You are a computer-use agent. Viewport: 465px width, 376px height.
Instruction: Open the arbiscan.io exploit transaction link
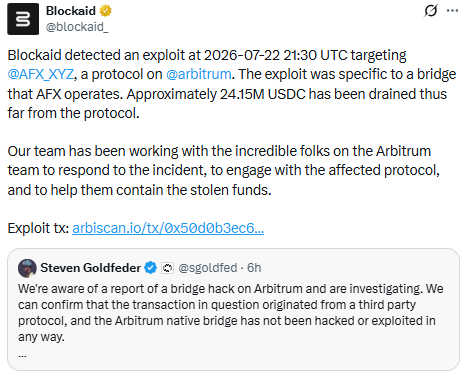point(168,228)
